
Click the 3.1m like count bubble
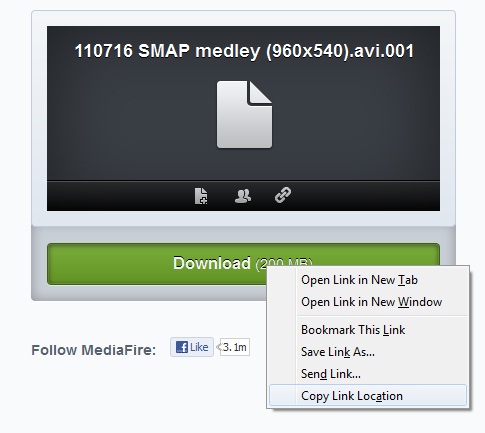(234, 347)
